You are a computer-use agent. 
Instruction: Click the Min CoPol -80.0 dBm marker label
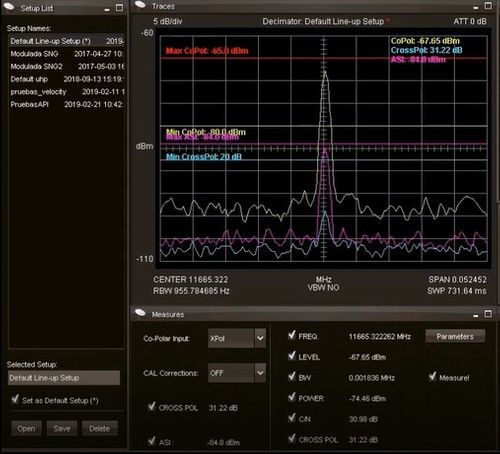click(206, 131)
